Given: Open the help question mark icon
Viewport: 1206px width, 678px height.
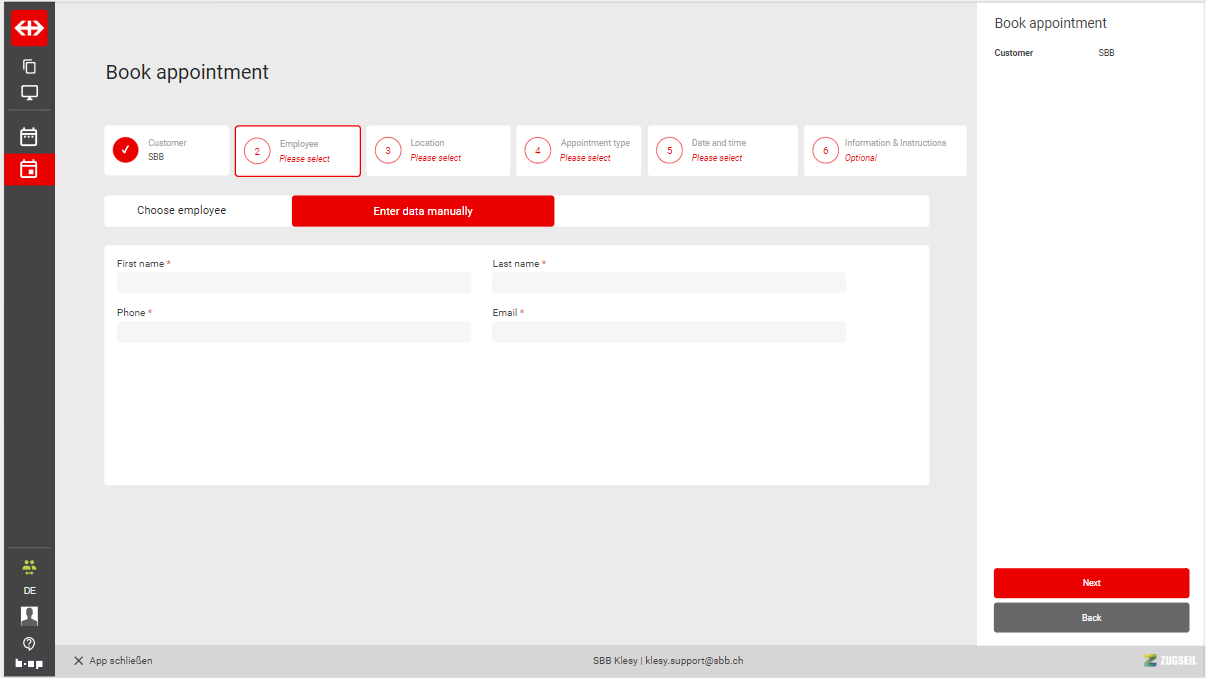Looking at the screenshot, I should (29, 642).
